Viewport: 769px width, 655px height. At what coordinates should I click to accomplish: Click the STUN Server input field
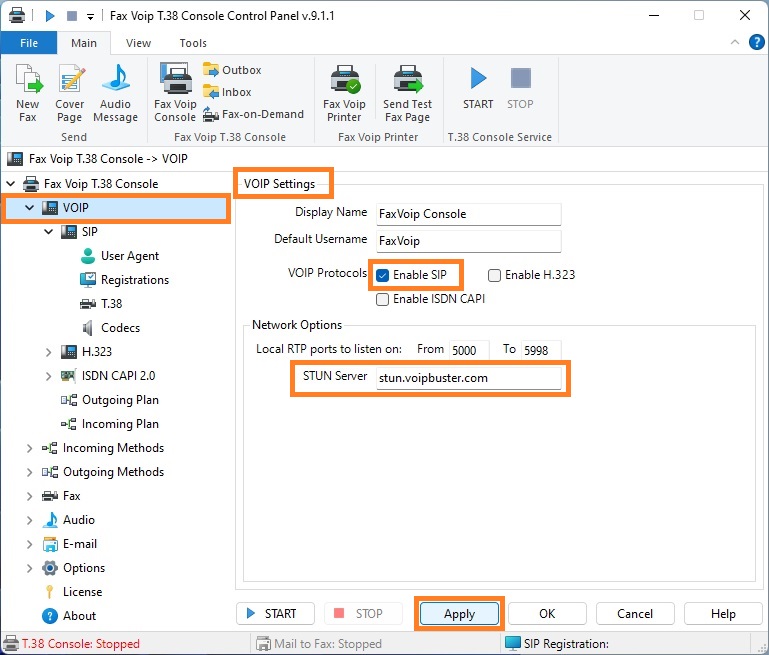pos(468,378)
